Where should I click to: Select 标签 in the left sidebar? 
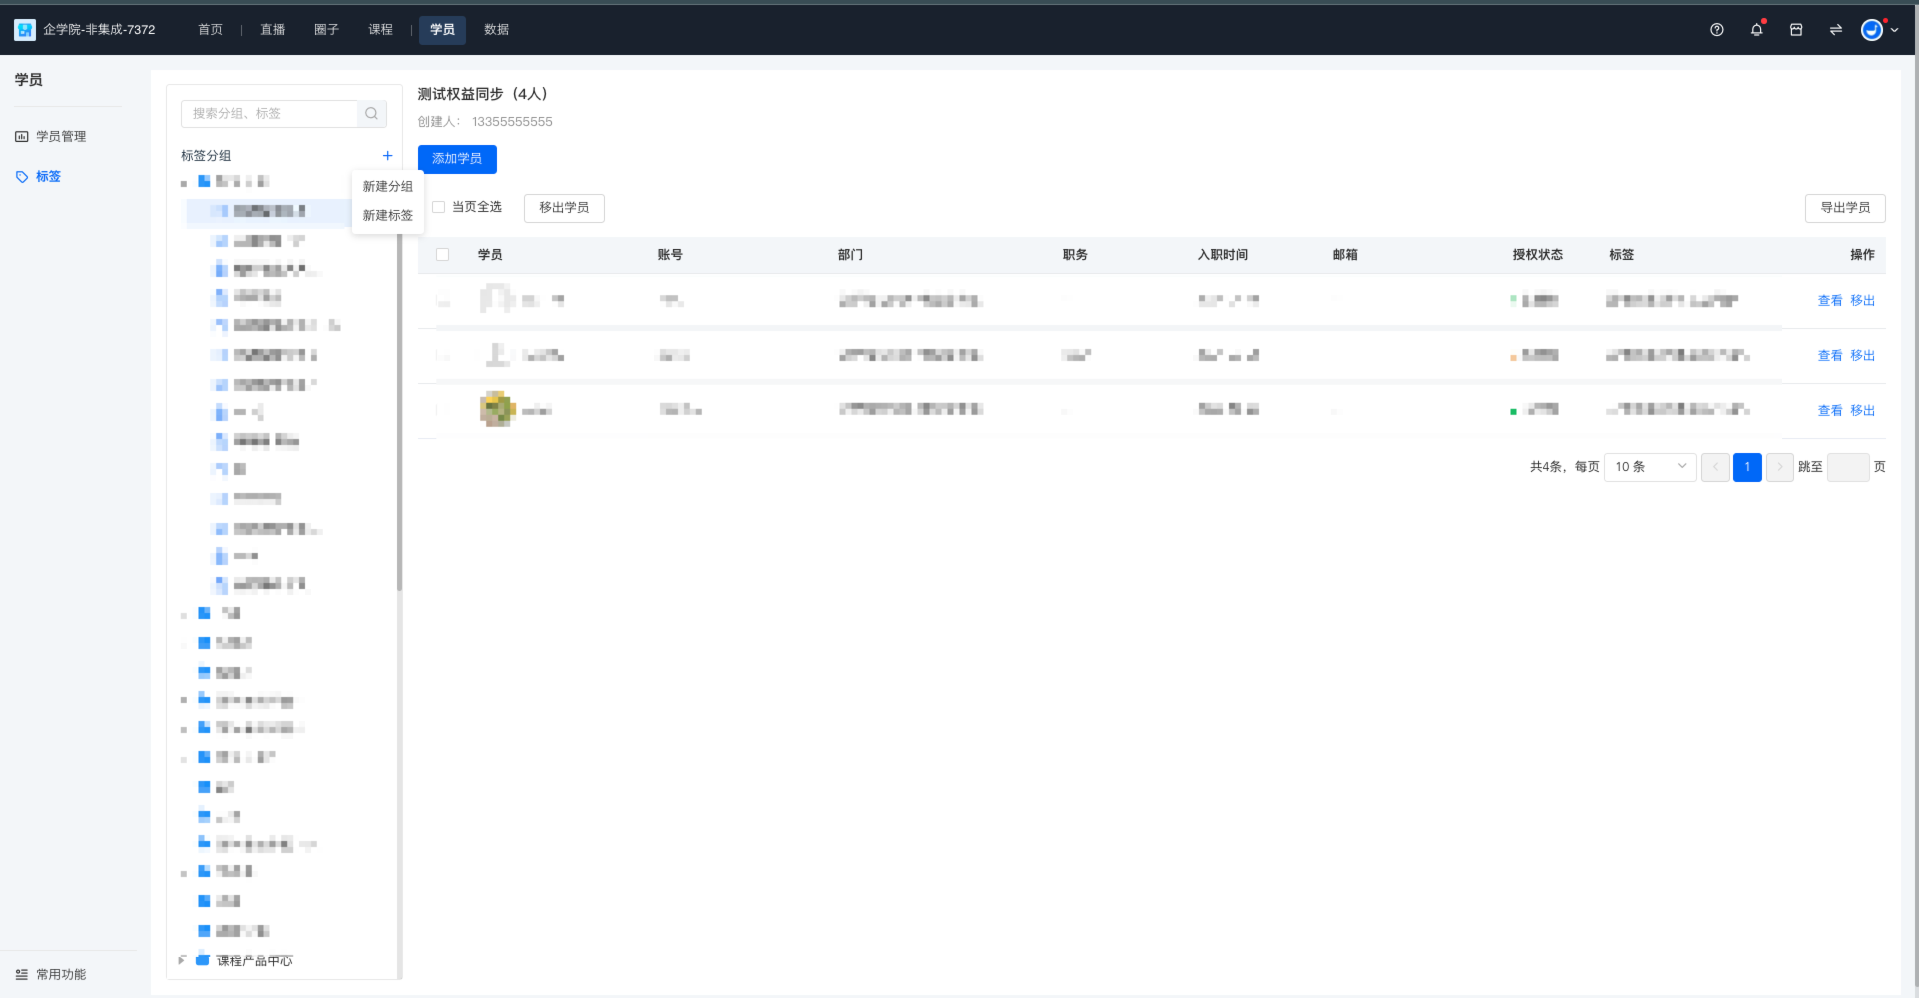pyautogui.click(x=48, y=177)
